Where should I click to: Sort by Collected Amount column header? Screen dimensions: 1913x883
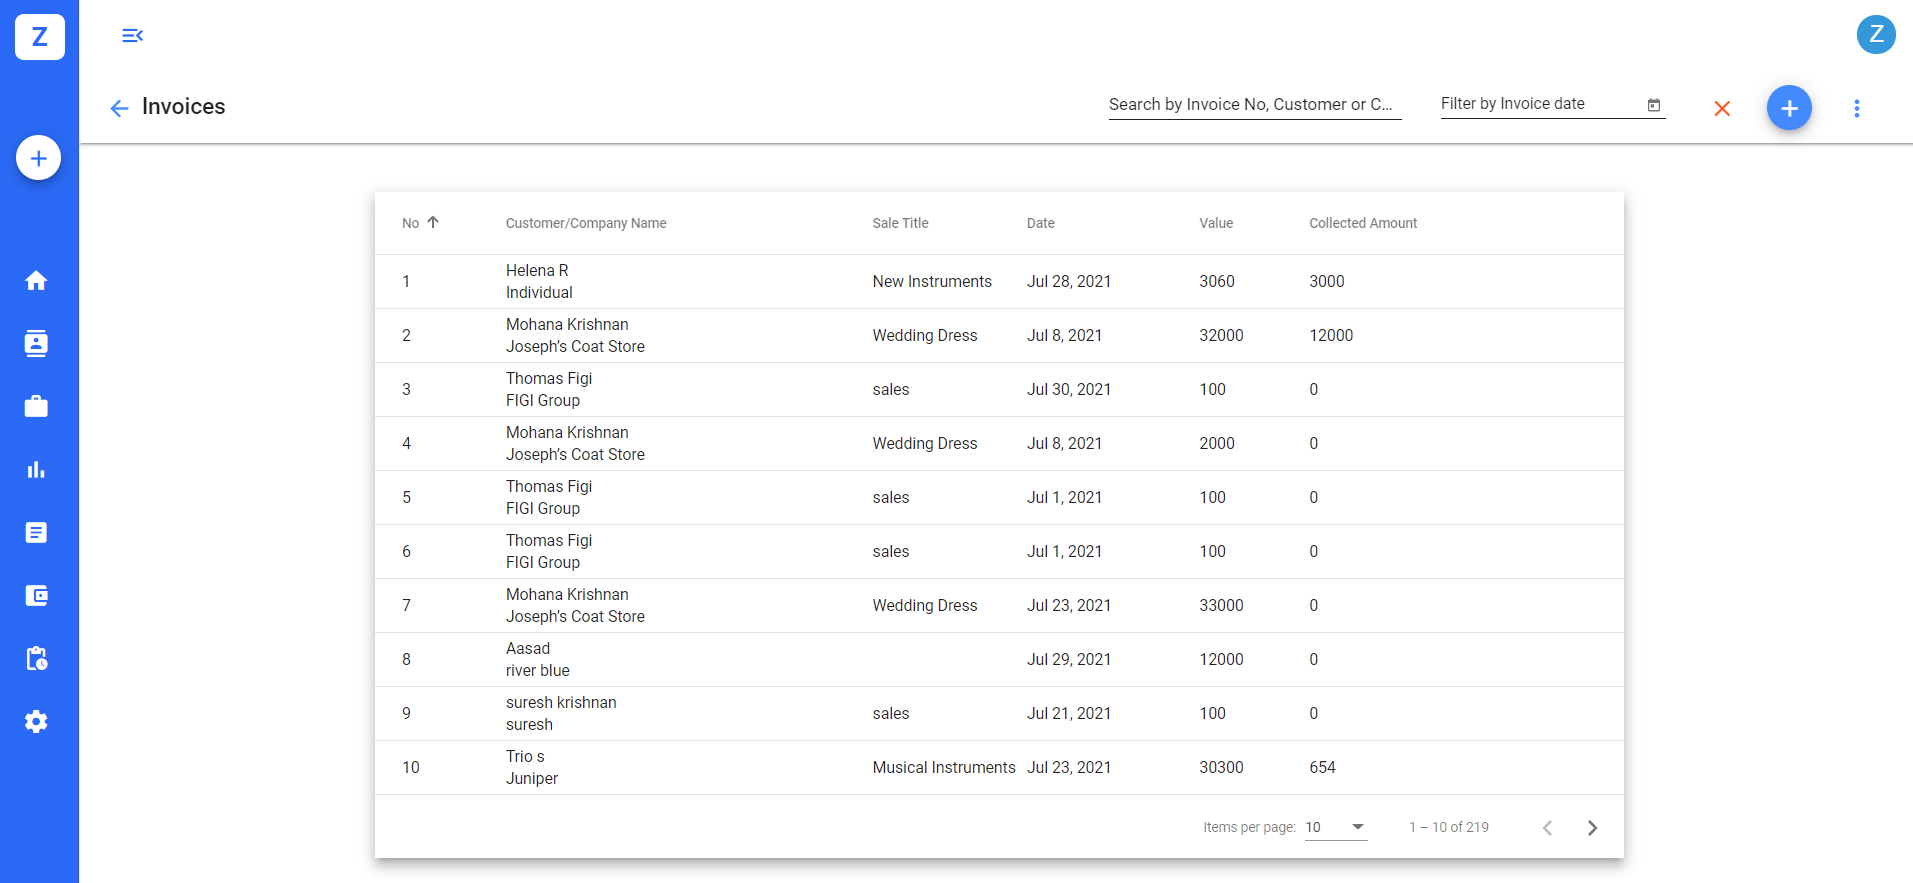point(1363,223)
